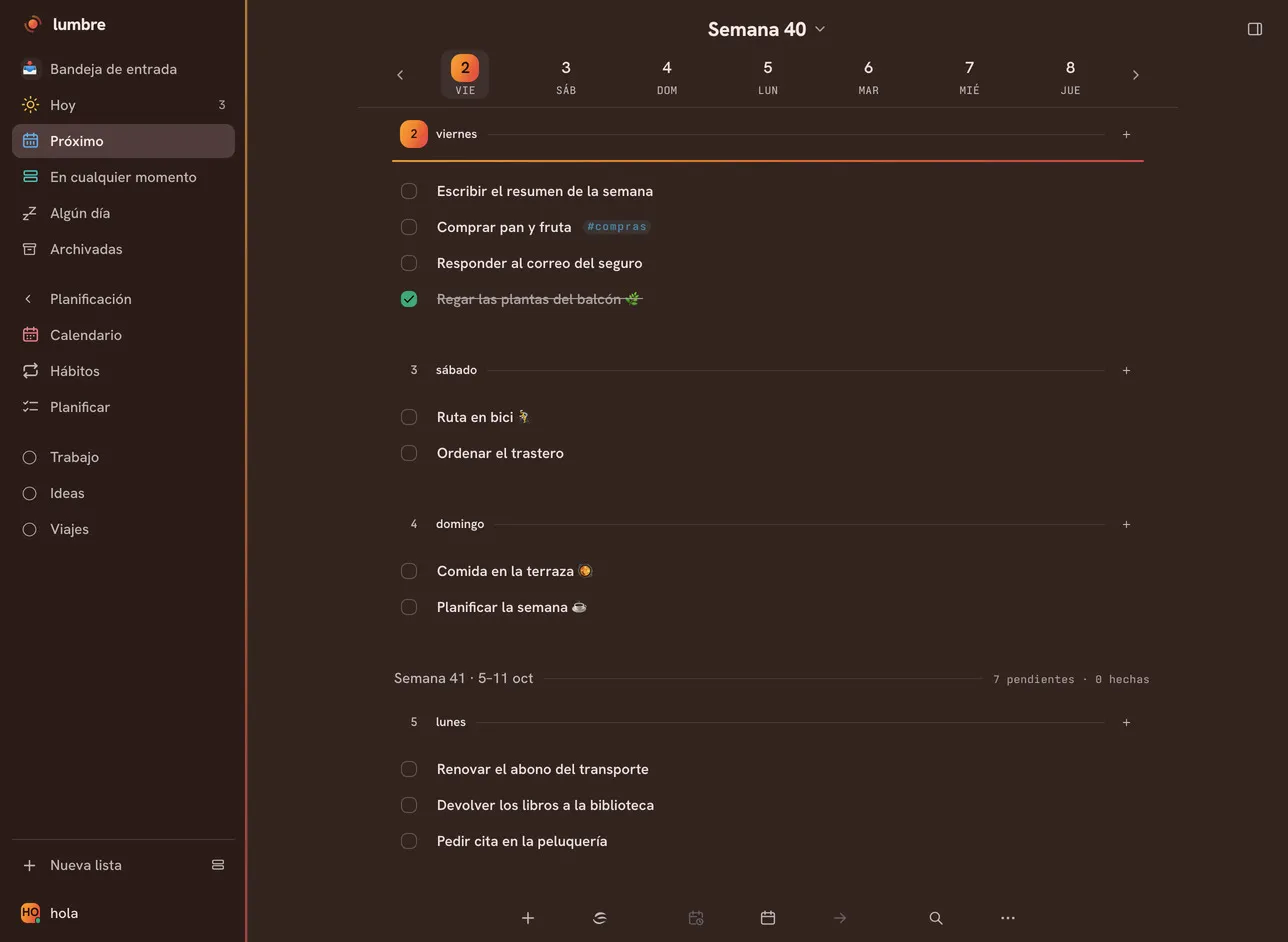The height and width of the screenshot is (942, 1288).
Task: Advance to next week with right chevron
Action: (1135, 75)
